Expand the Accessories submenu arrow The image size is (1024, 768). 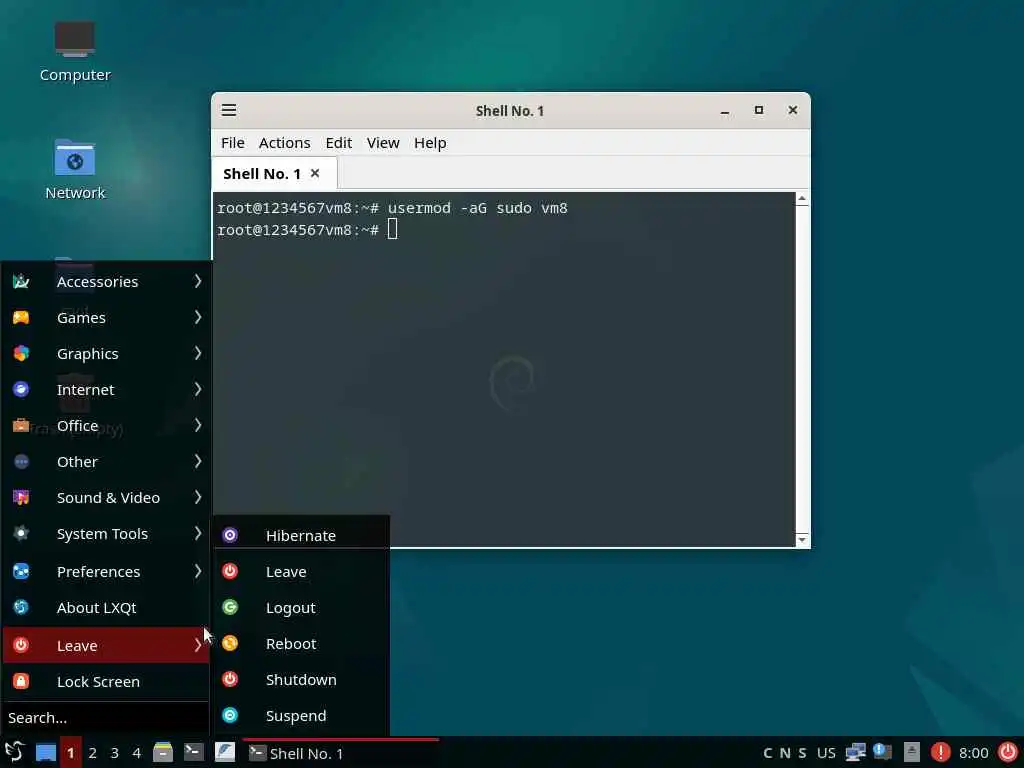click(x=197, y=281)
